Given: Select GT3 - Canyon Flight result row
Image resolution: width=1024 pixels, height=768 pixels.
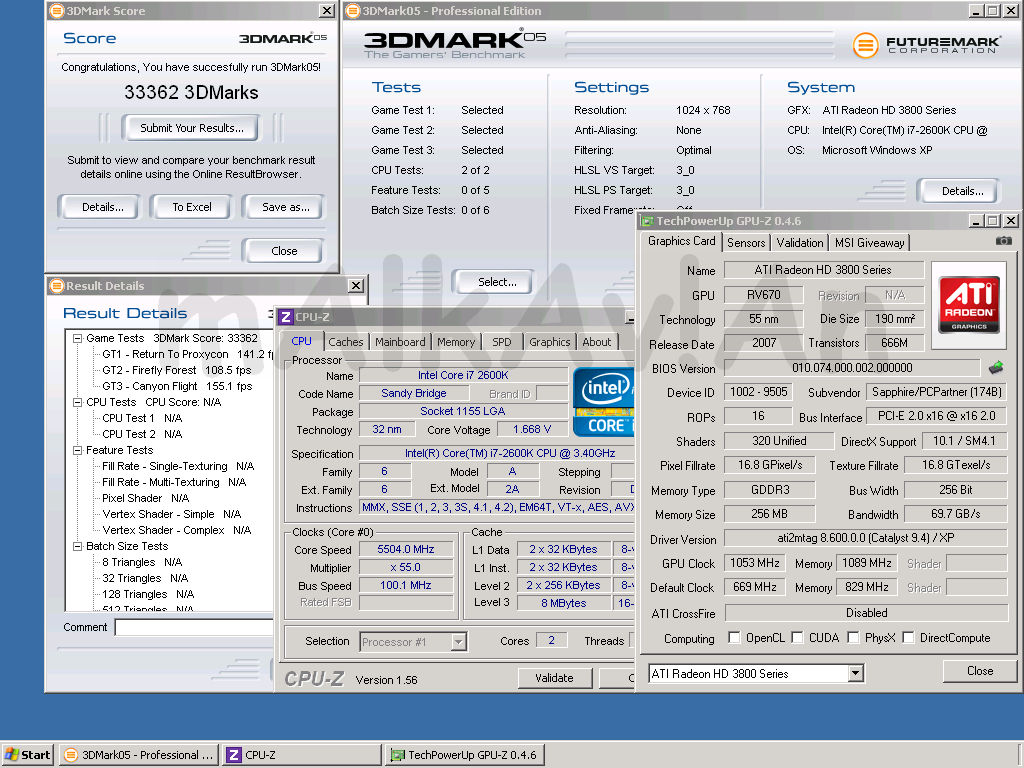Looking at the screenshot, I should [177, 386].
